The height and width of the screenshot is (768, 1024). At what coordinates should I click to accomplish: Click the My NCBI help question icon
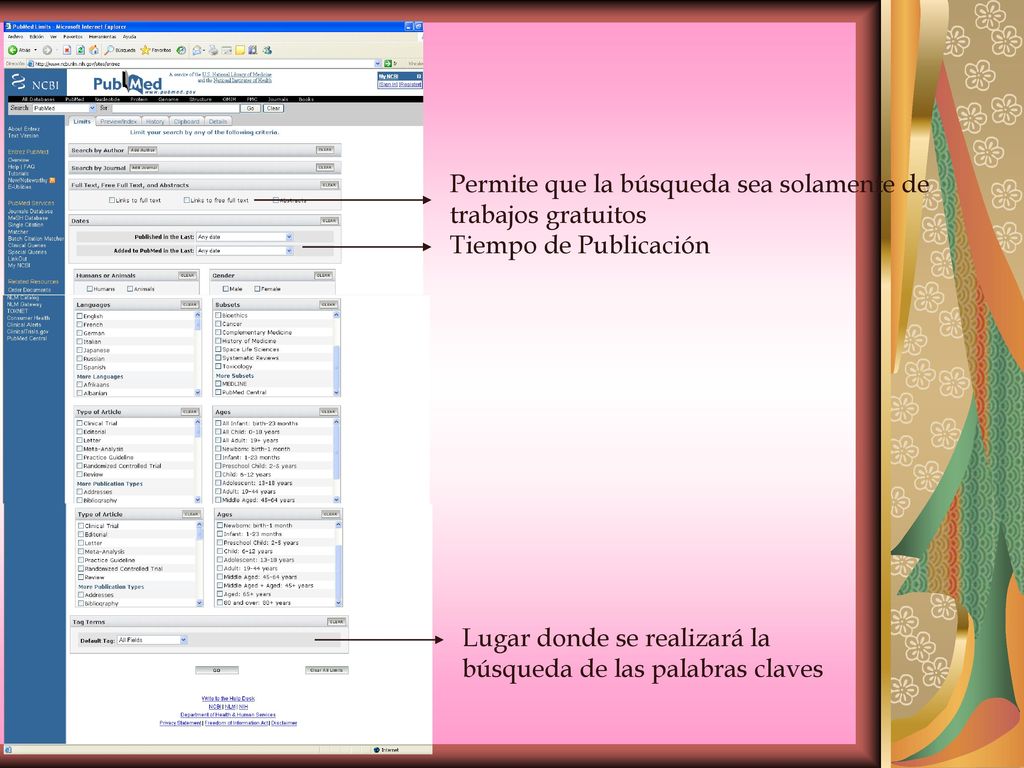tap(419, 76)
